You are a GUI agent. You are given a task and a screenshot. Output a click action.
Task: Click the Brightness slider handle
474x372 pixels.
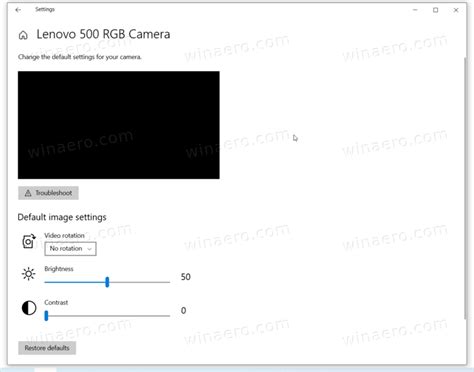(107, 282)
